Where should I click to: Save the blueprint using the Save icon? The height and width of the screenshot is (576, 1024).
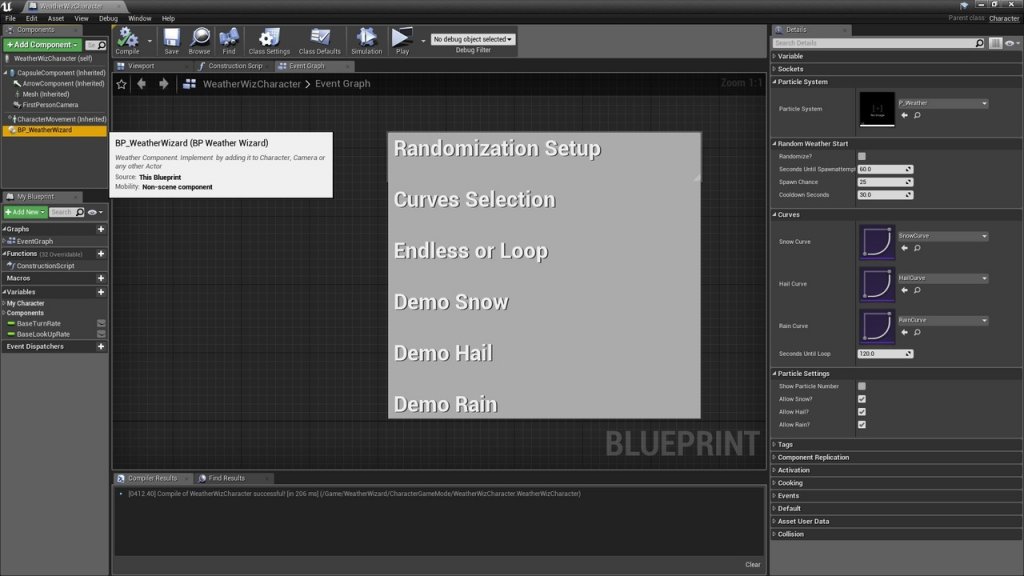pos(171,40)
